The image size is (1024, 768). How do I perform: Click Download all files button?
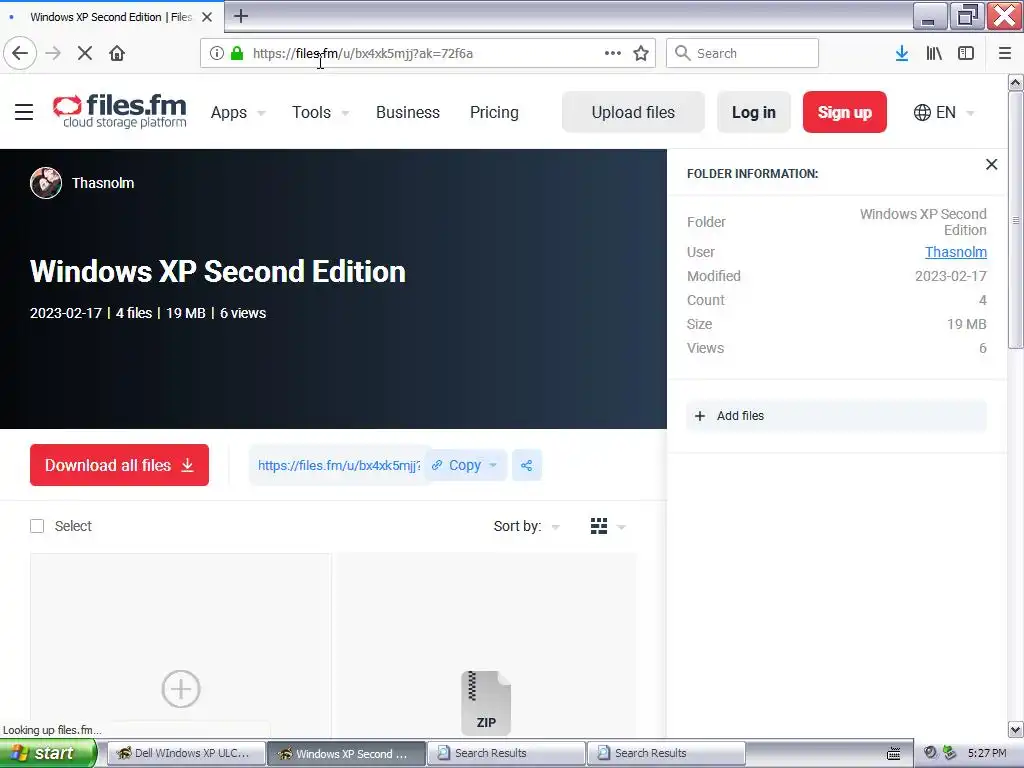click(x=120, y=465)
